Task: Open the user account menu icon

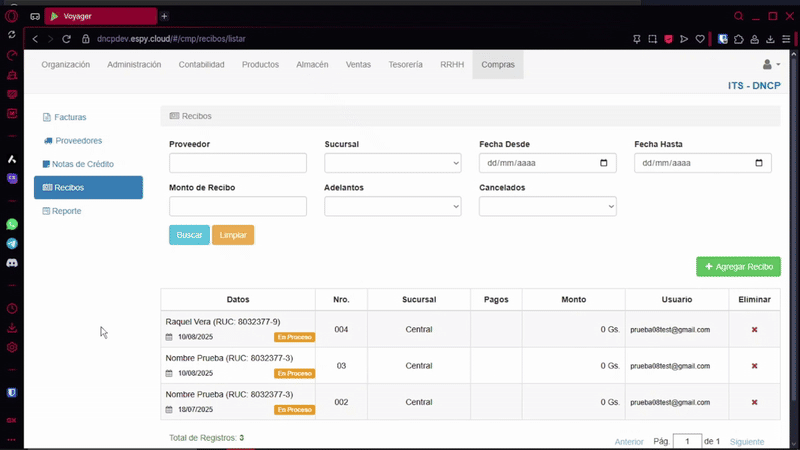Action: coord(770,65)
